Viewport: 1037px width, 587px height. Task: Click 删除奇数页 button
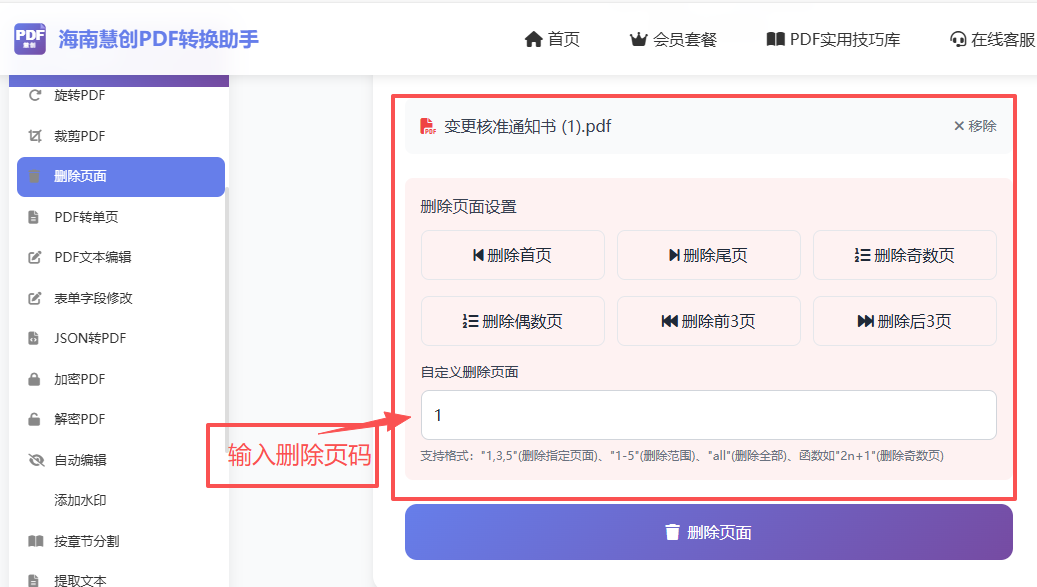[x=905, y=255]
